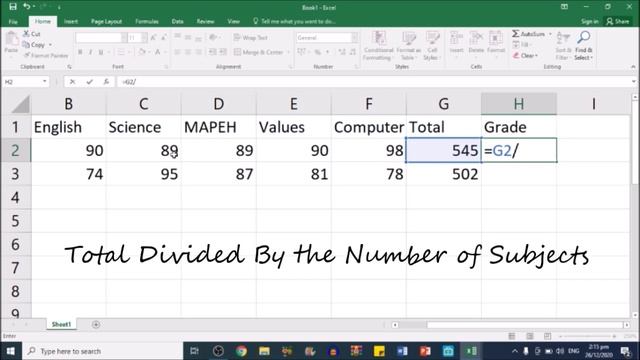Switch to the Review tab
The height and width of the screenshot is (360, 640).
click(x=205, y=21)
